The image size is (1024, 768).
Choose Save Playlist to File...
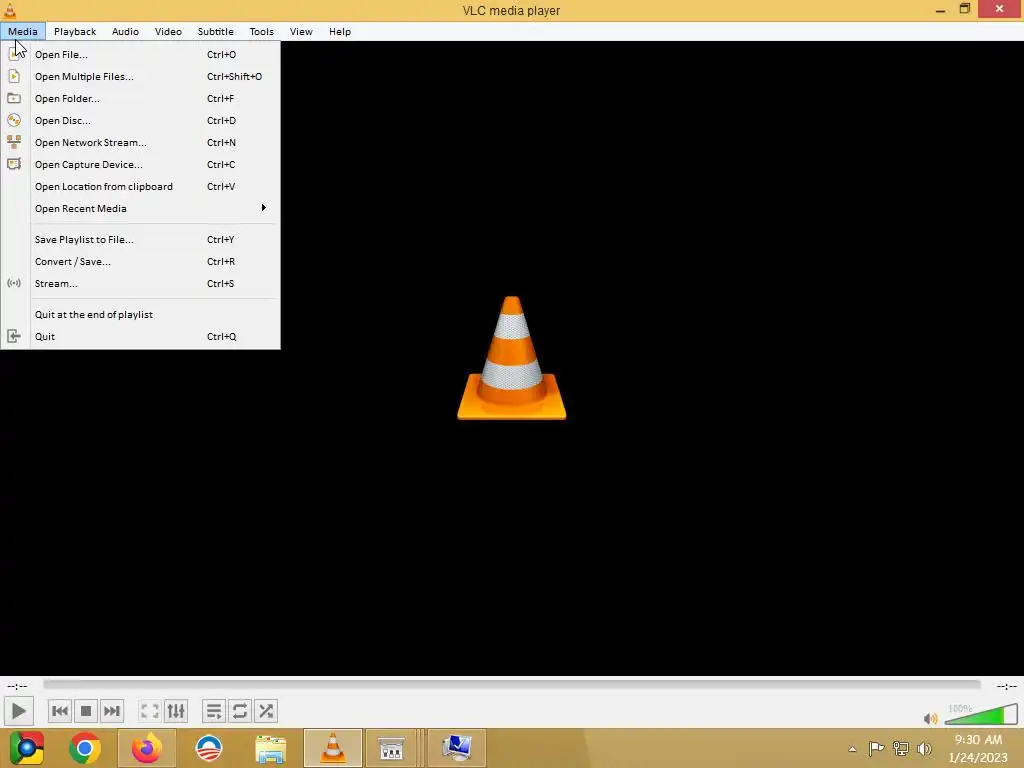[x=140, y=240]
